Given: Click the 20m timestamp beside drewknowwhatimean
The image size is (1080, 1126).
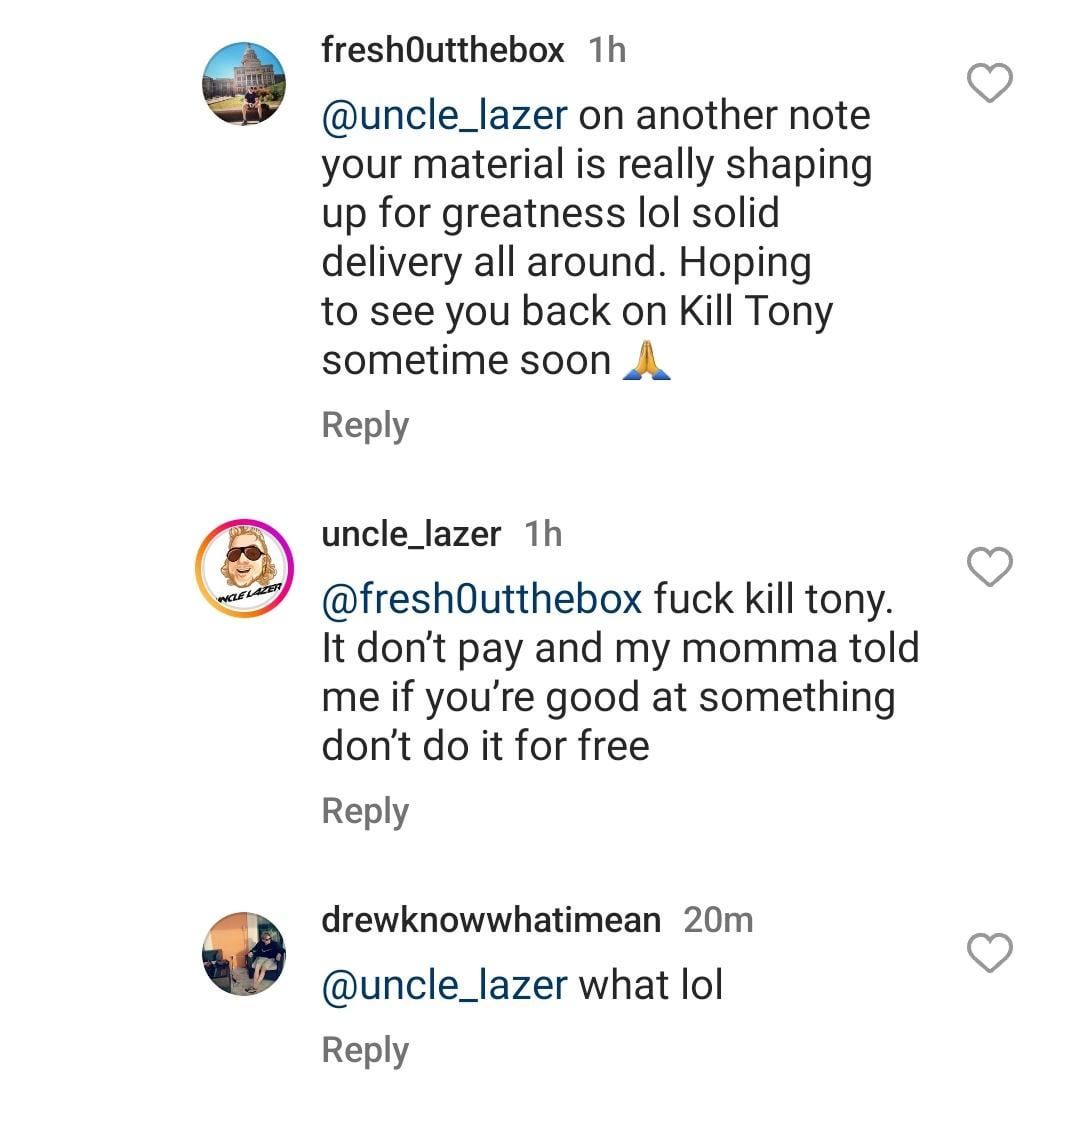Looking at the screenshot, I should (x=718, y=919).
